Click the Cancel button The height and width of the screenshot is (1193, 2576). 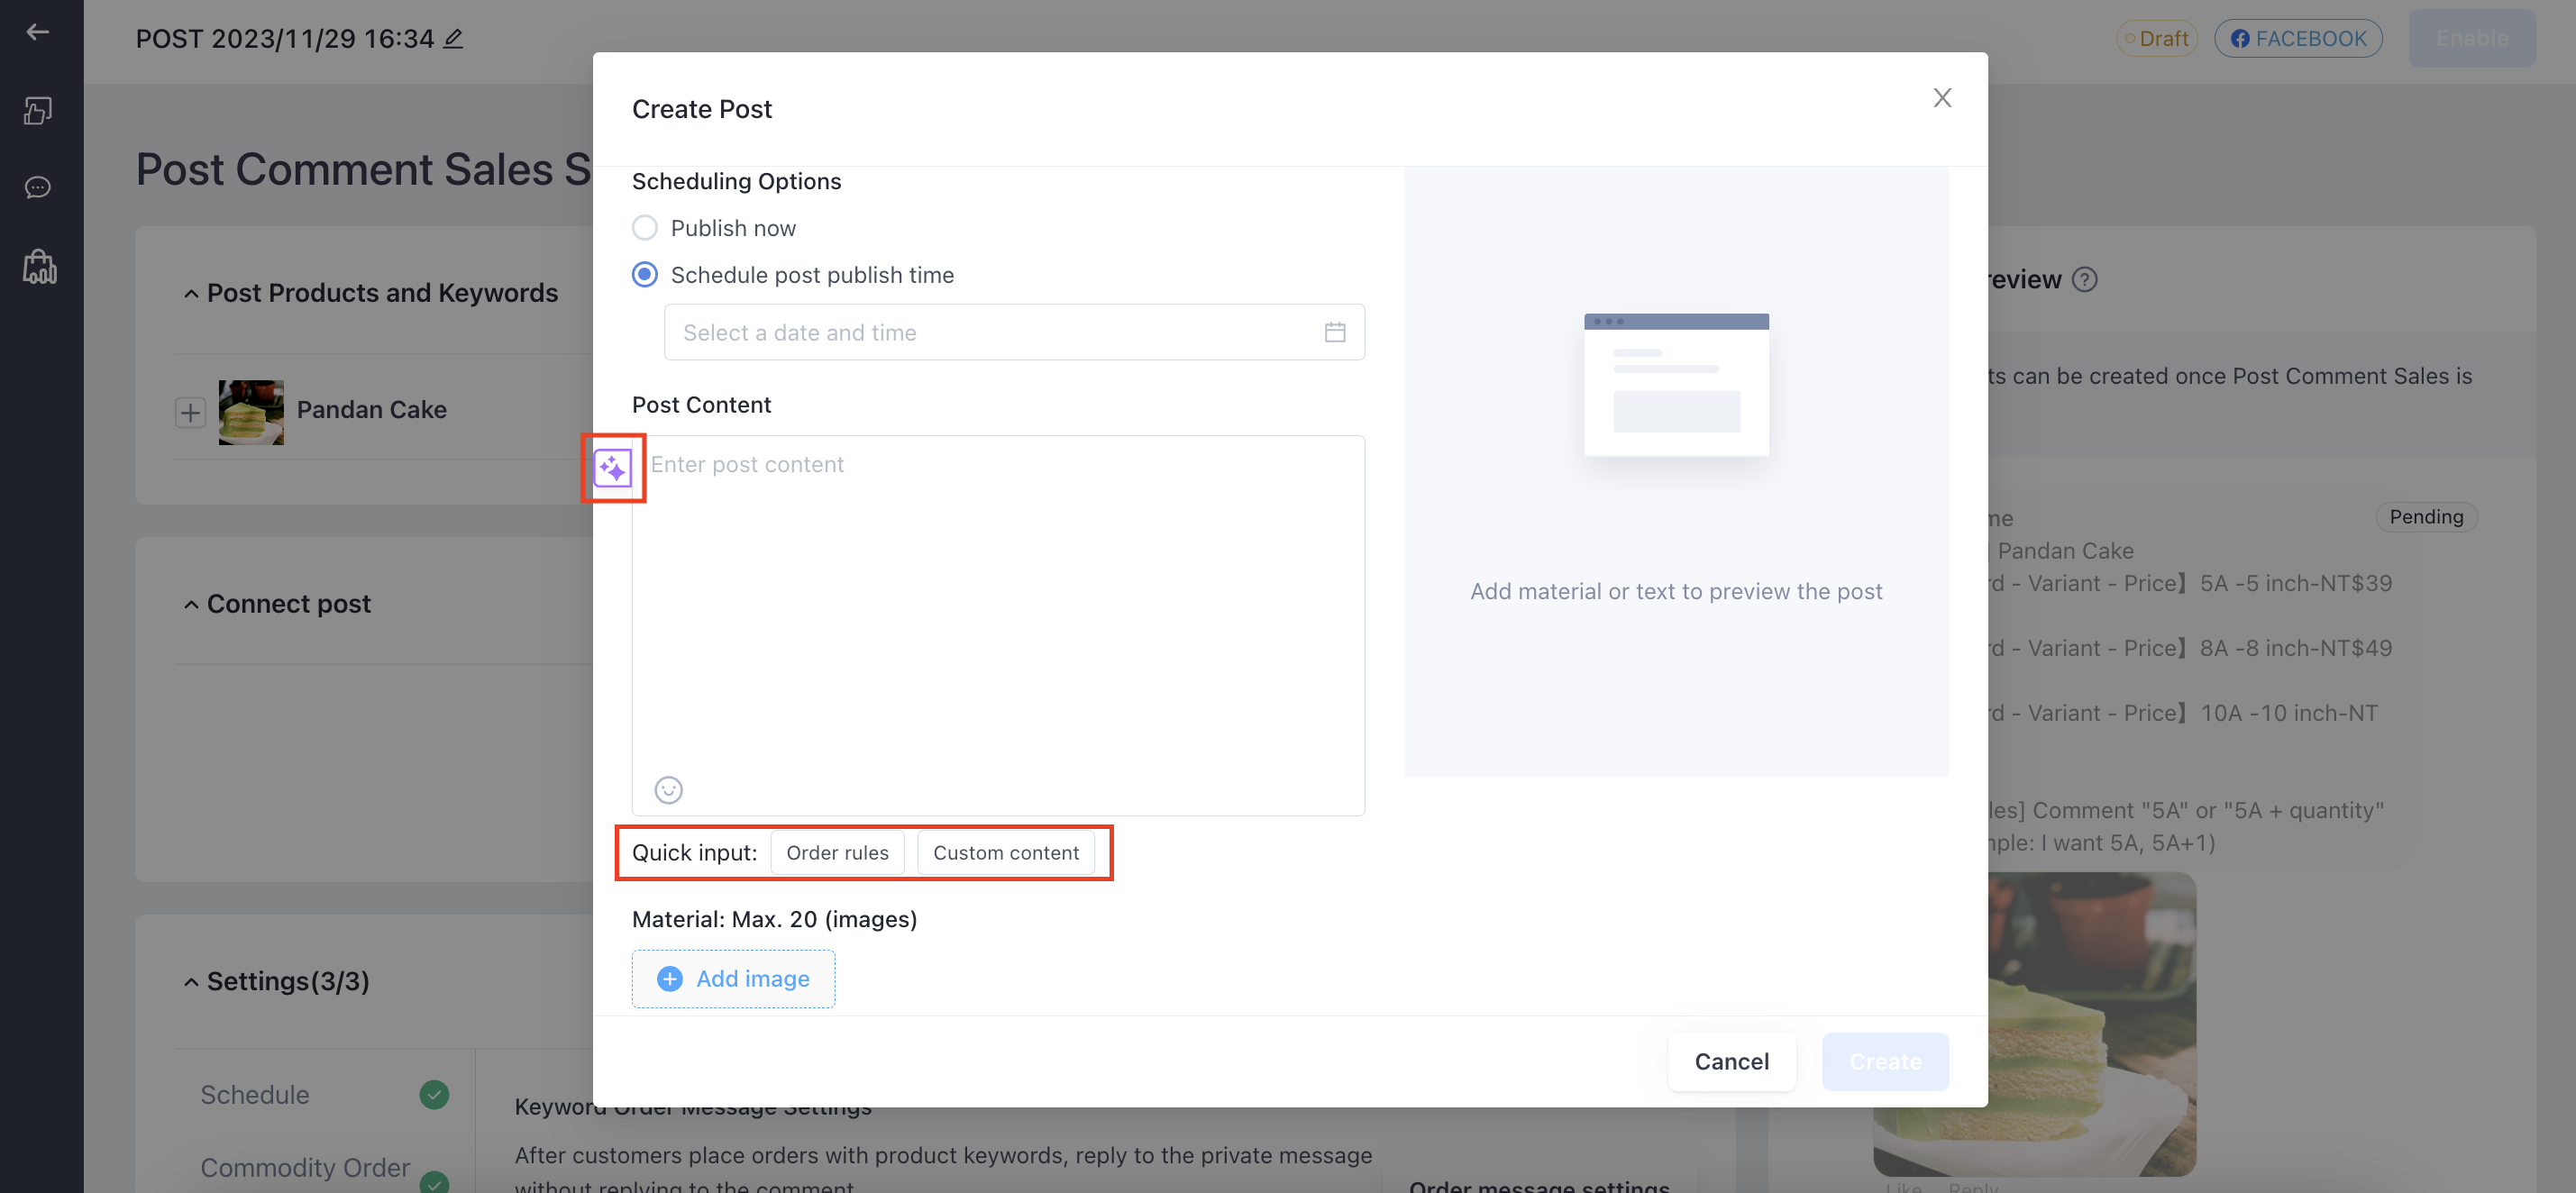1731,1062
